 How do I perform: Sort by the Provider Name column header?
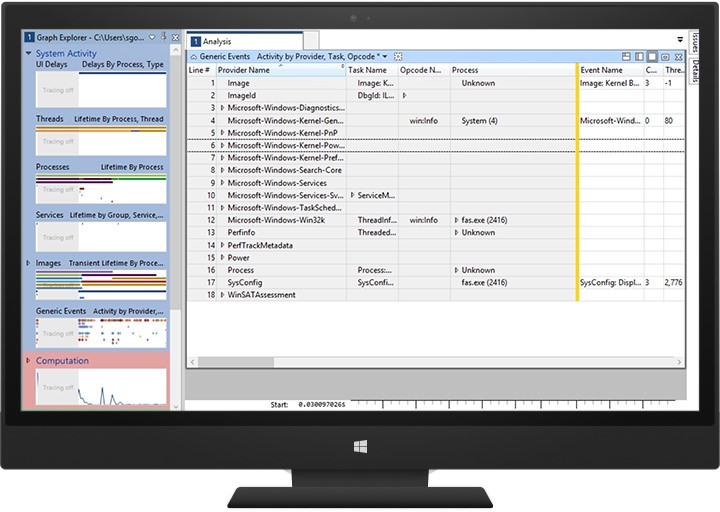click(x=281, y=70)
